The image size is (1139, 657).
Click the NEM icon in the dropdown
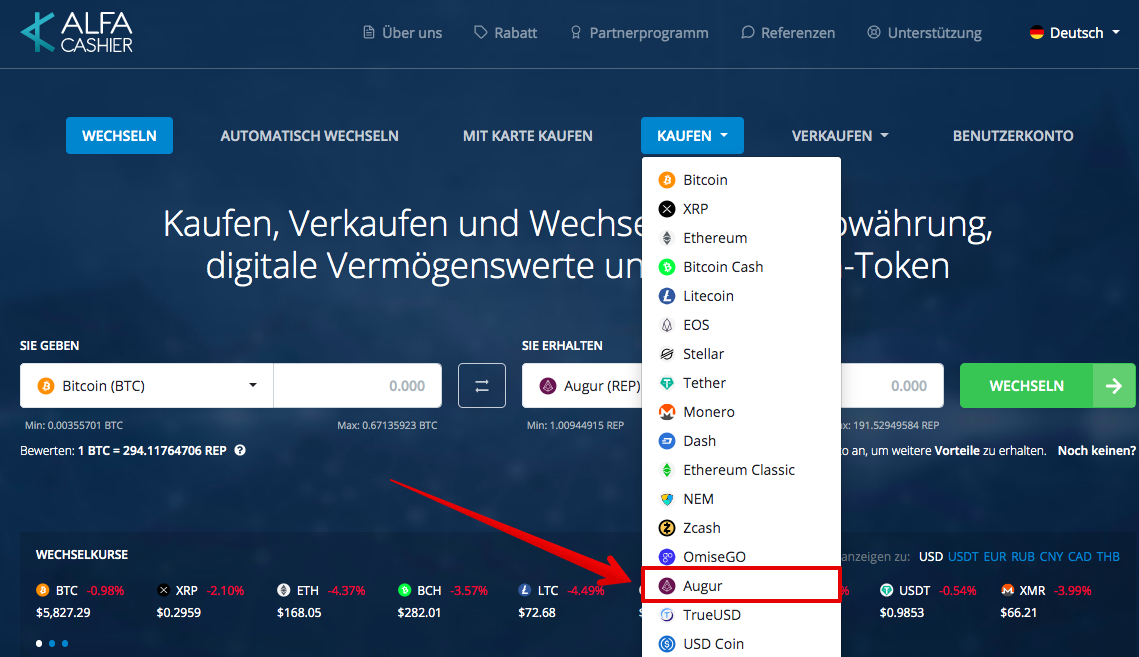tap(667, 499)
